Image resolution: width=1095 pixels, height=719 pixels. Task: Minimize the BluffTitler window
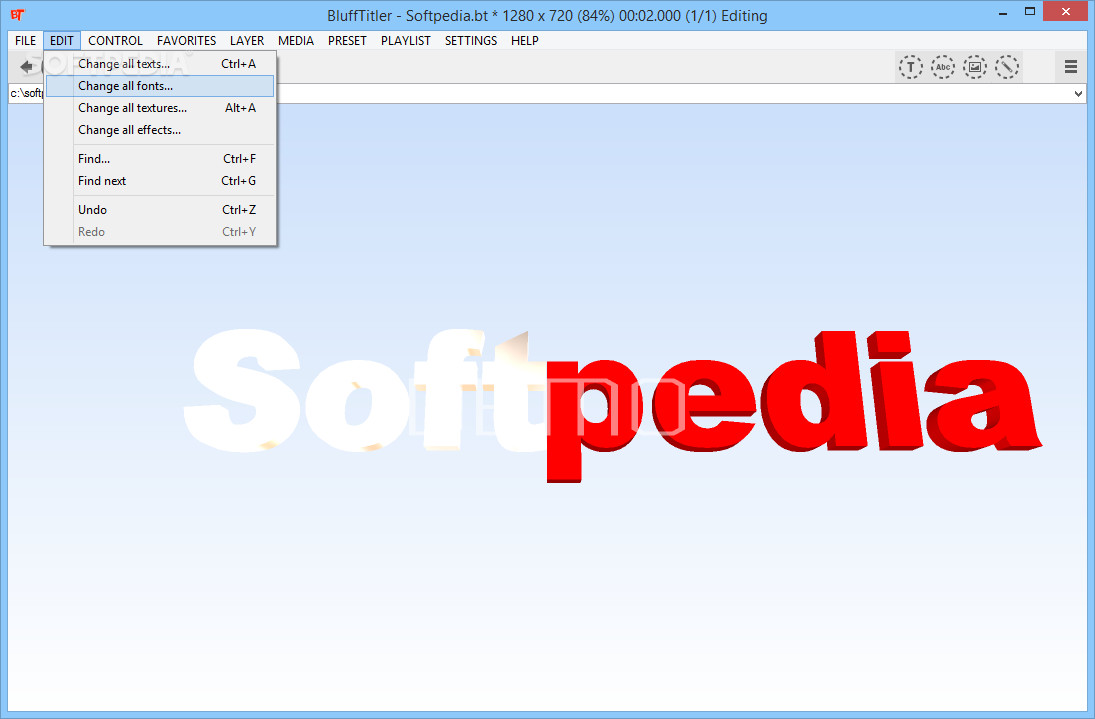coord(1003,13)
